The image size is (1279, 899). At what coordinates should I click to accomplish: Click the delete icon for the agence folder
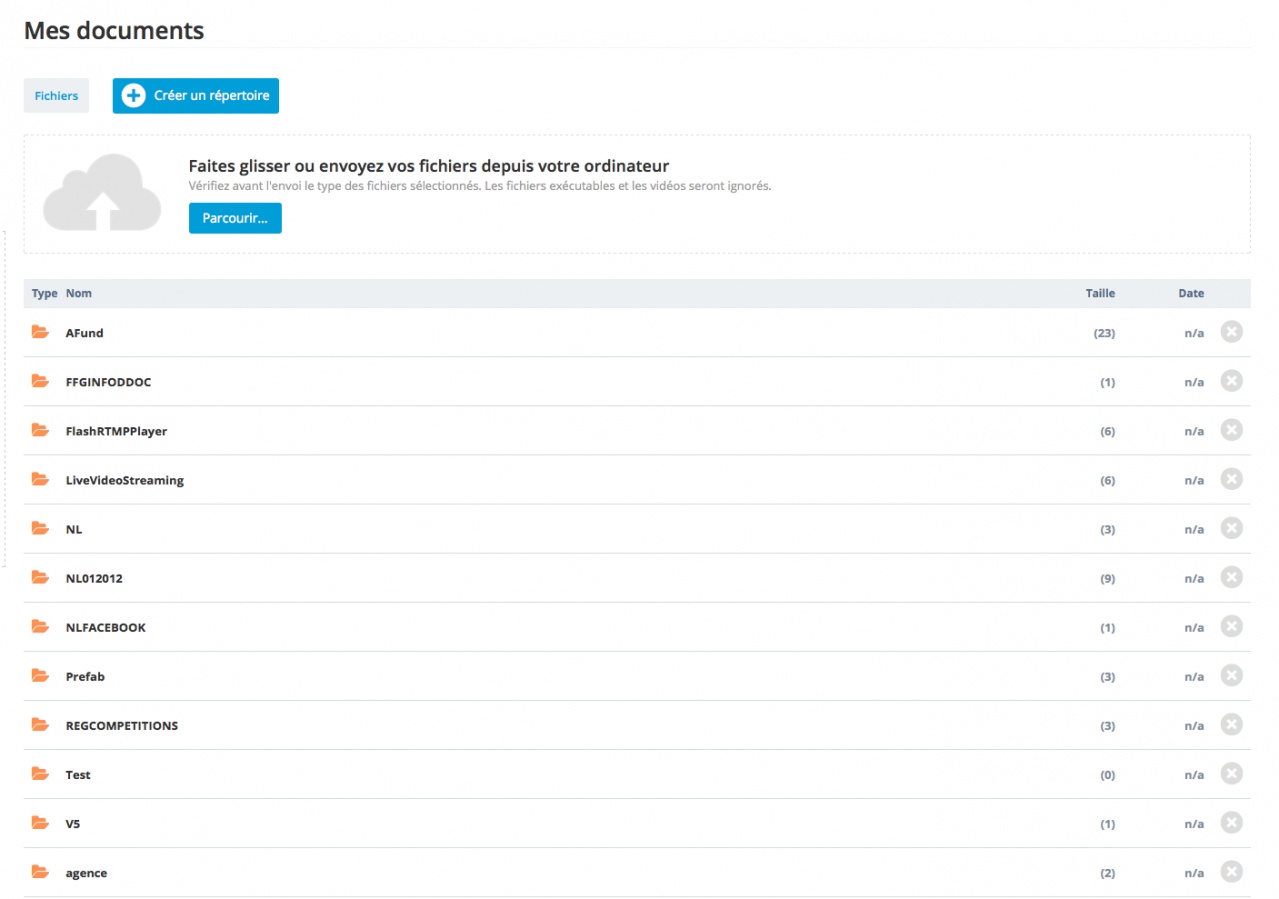(x=1231, y=872)
